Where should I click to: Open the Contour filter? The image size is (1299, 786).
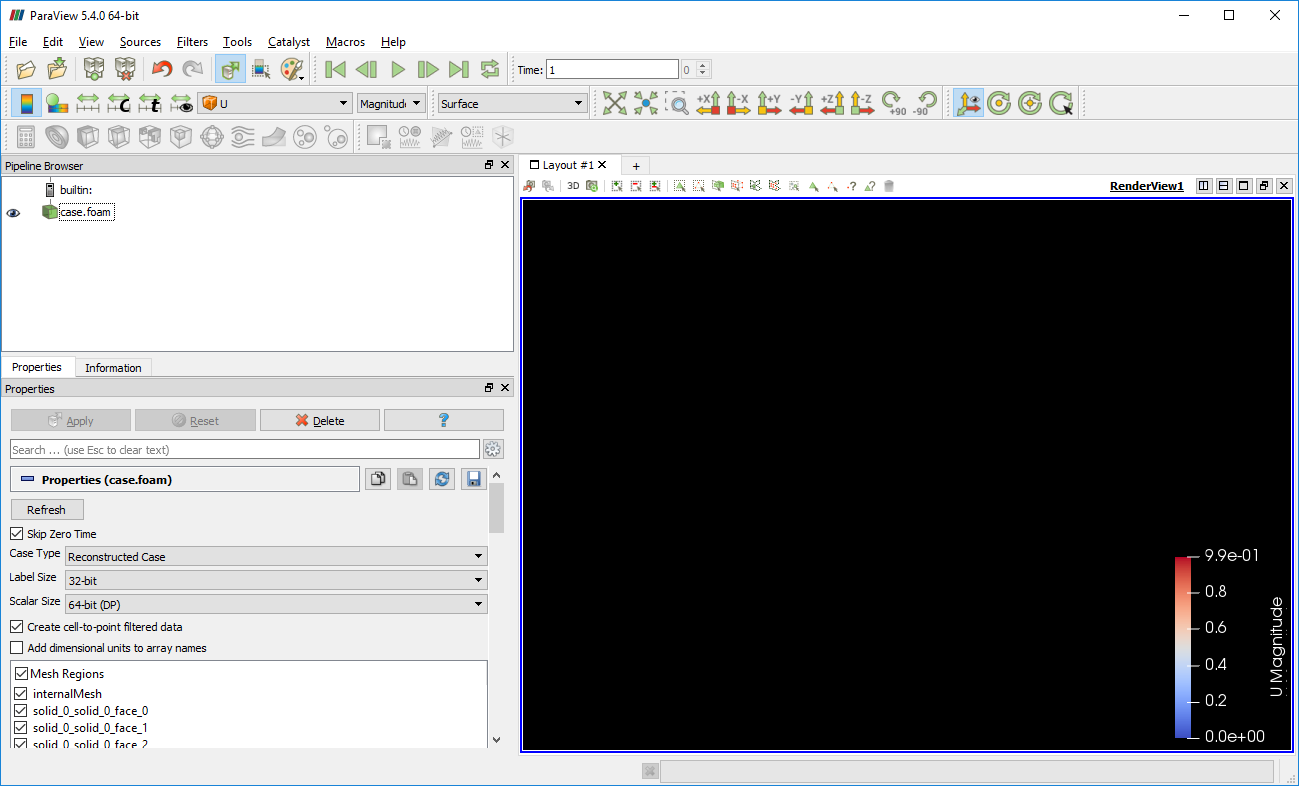coord(56,137)
